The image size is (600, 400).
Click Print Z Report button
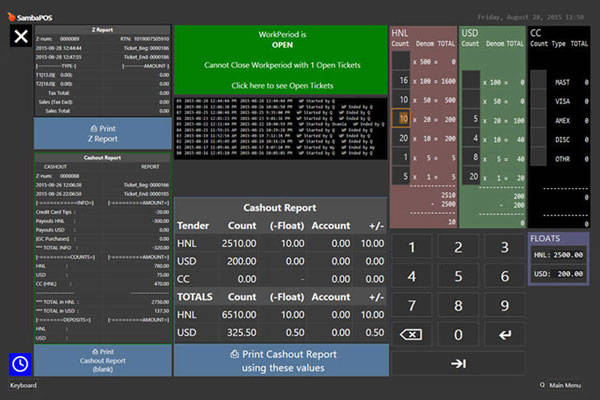pos(103,134)
